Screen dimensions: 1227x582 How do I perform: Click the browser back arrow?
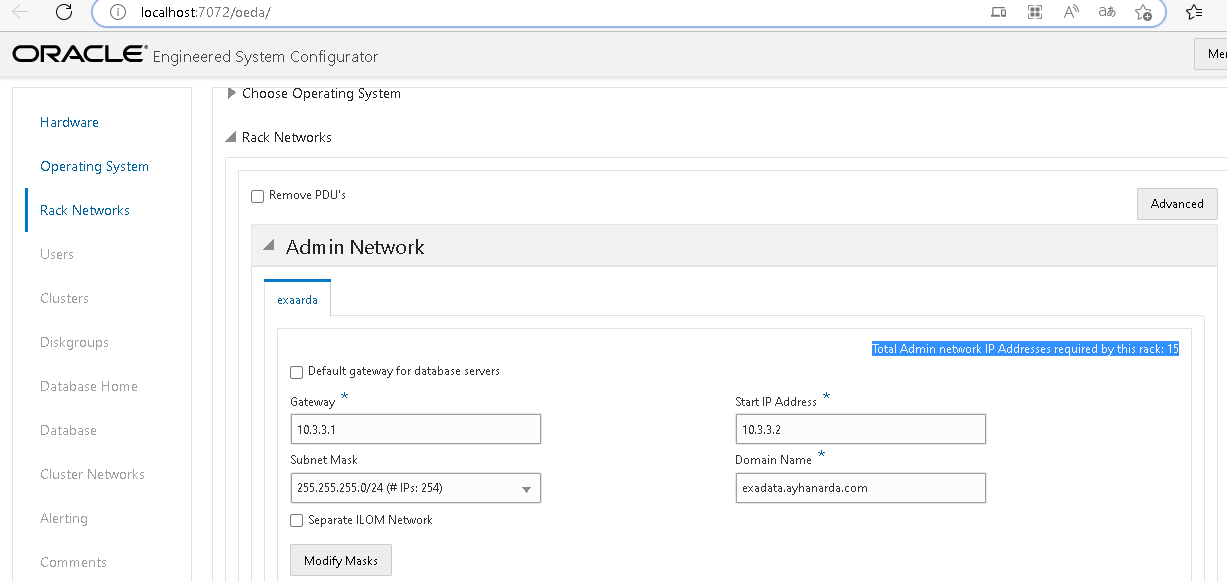20,12
